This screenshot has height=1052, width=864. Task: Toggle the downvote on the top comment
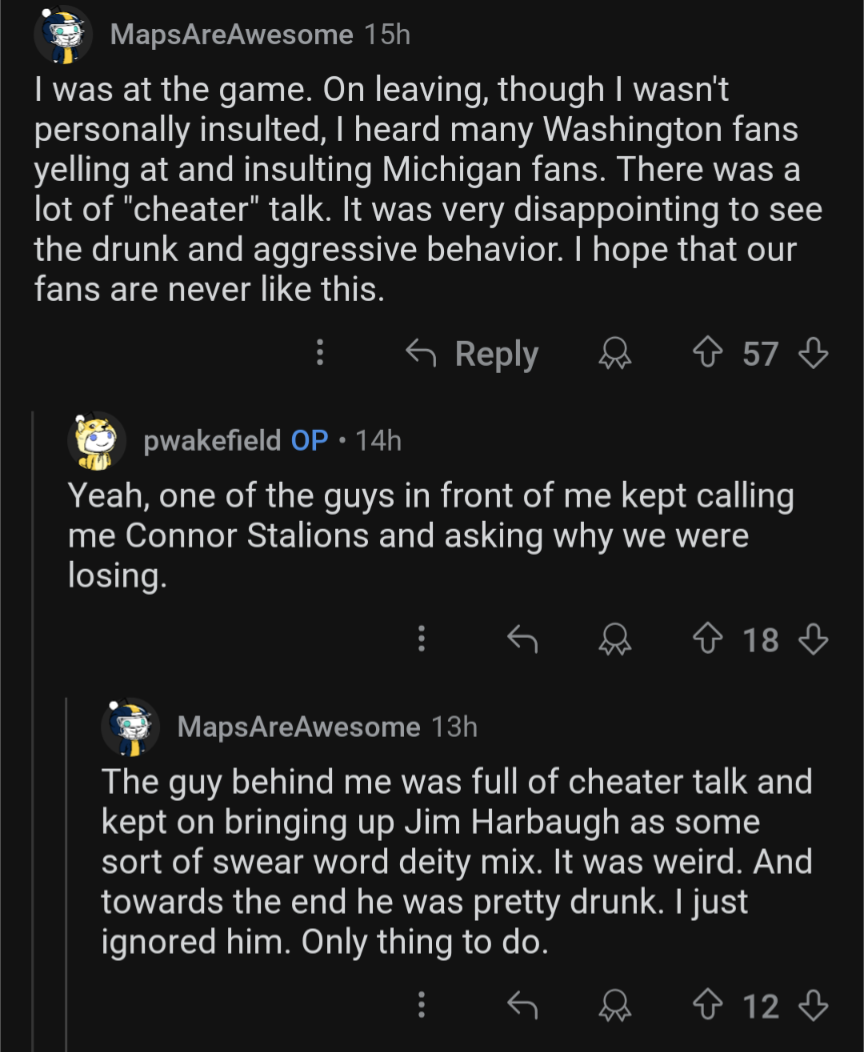[813, 354]
